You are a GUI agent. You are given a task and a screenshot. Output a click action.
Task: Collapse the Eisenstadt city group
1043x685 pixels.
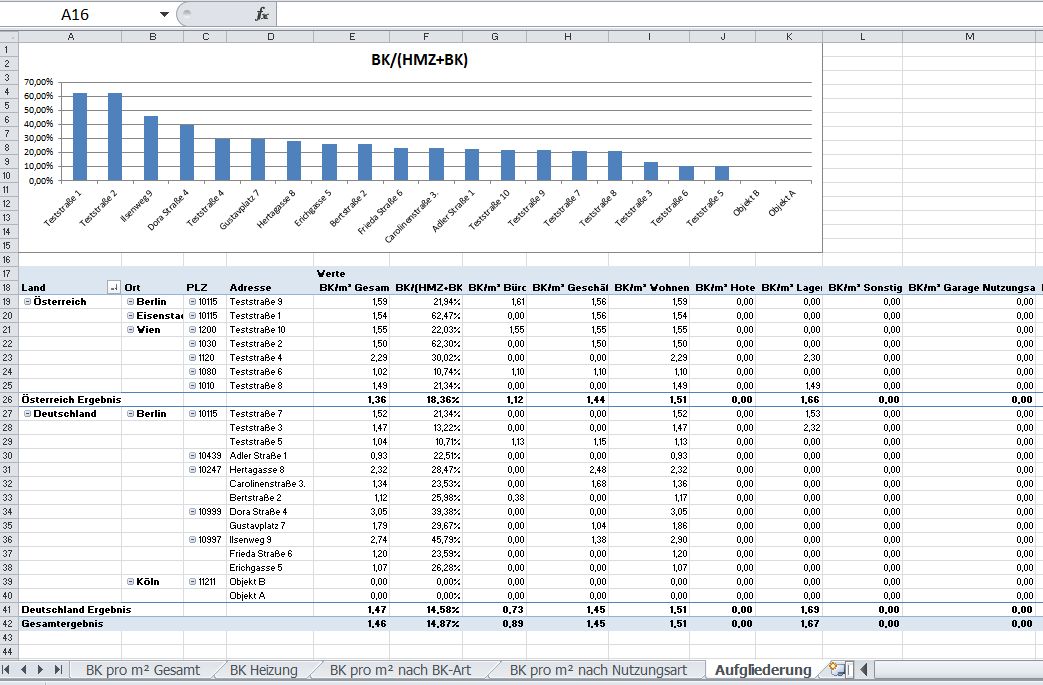(130, 315)
